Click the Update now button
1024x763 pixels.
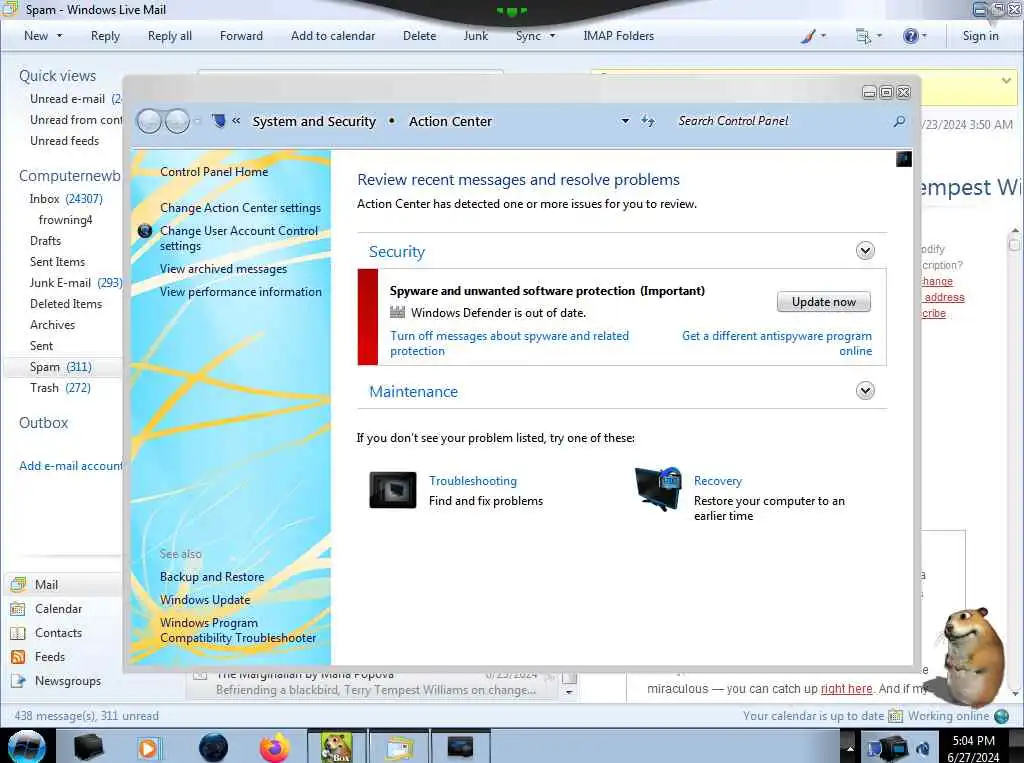pos(824,302)
